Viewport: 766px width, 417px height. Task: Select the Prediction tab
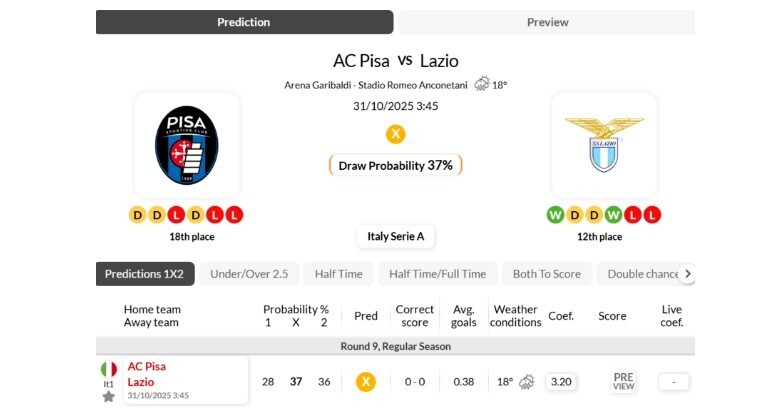244,22
